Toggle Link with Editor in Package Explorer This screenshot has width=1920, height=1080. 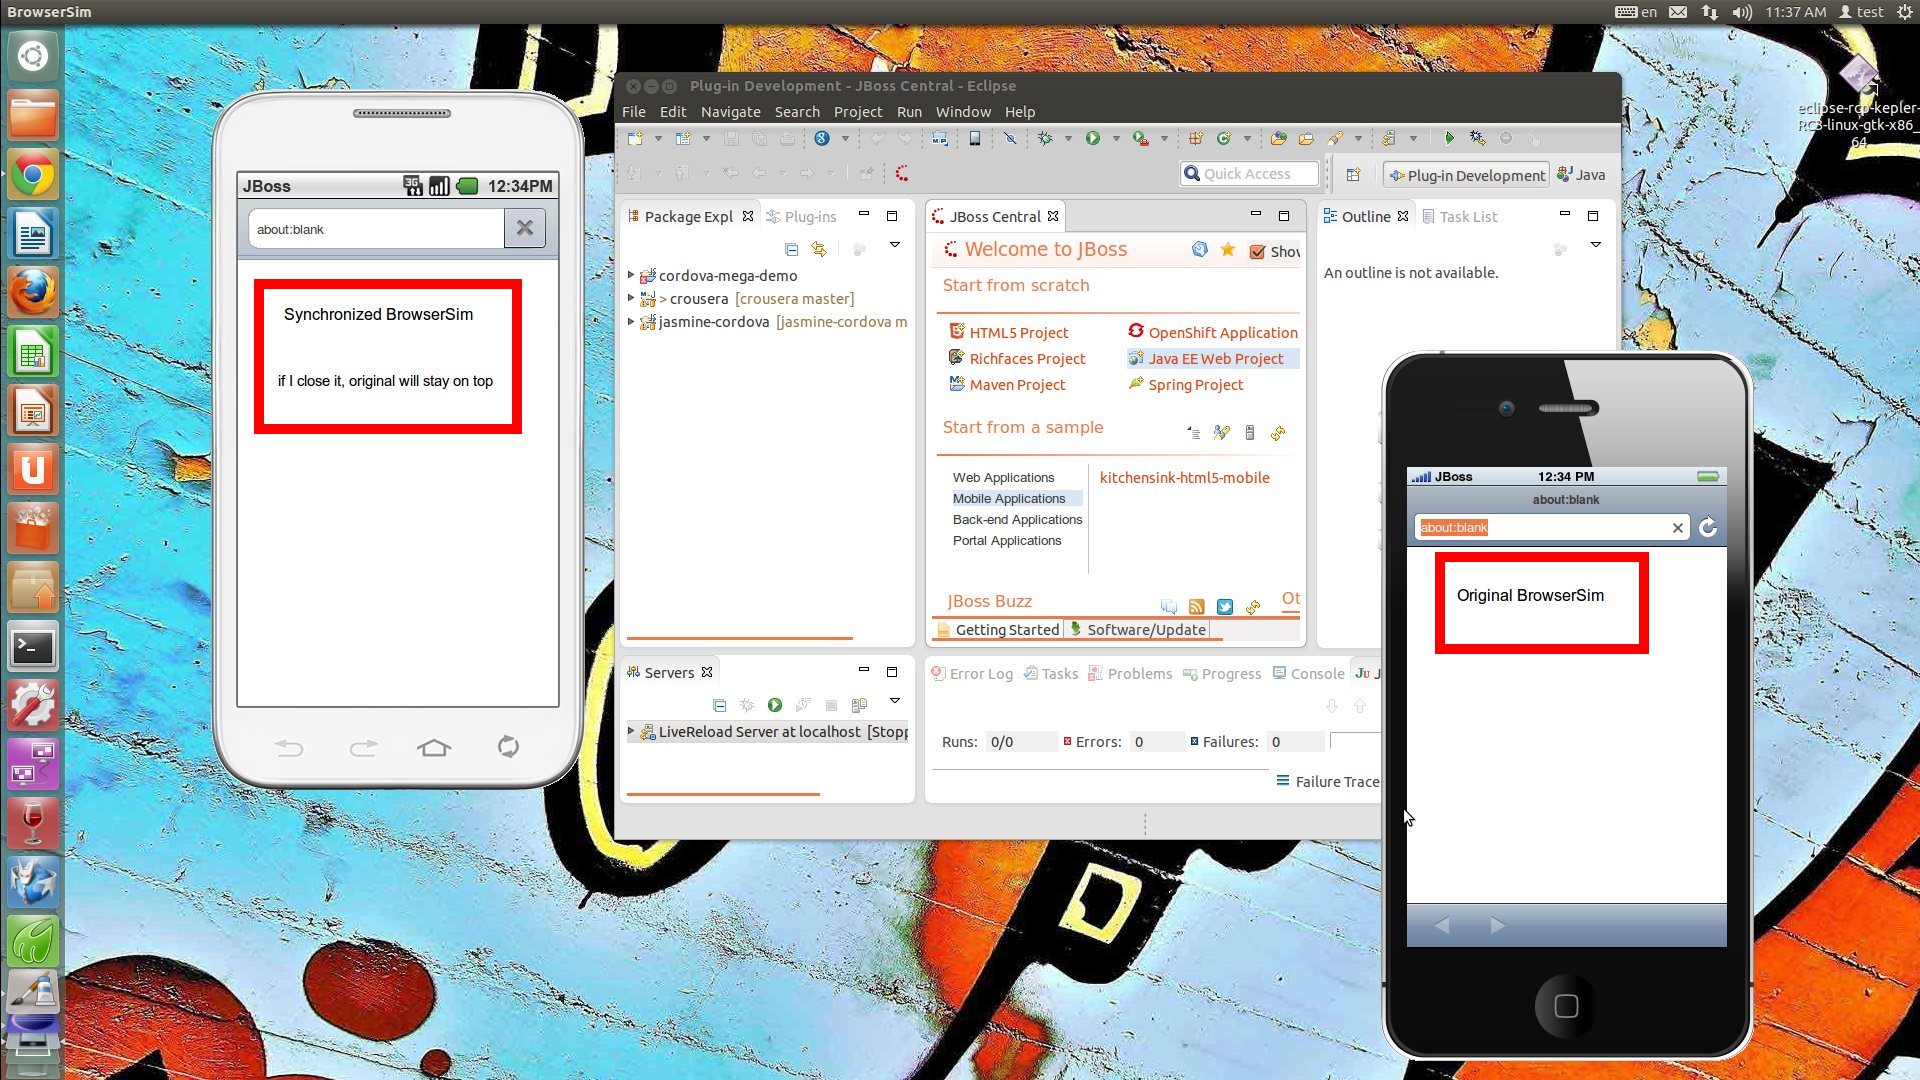pos(819,249)
